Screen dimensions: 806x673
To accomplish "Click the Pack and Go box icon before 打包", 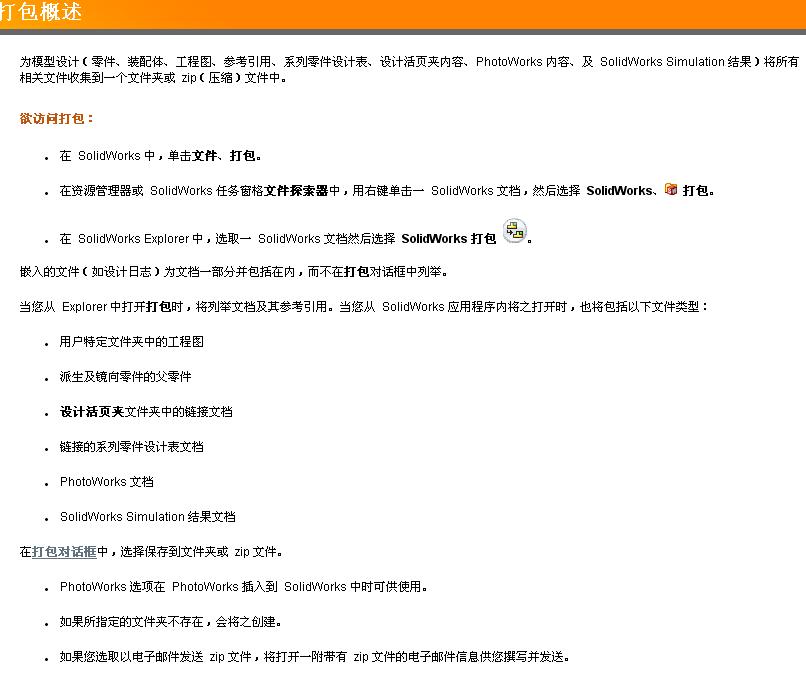I will pos(671,189).
